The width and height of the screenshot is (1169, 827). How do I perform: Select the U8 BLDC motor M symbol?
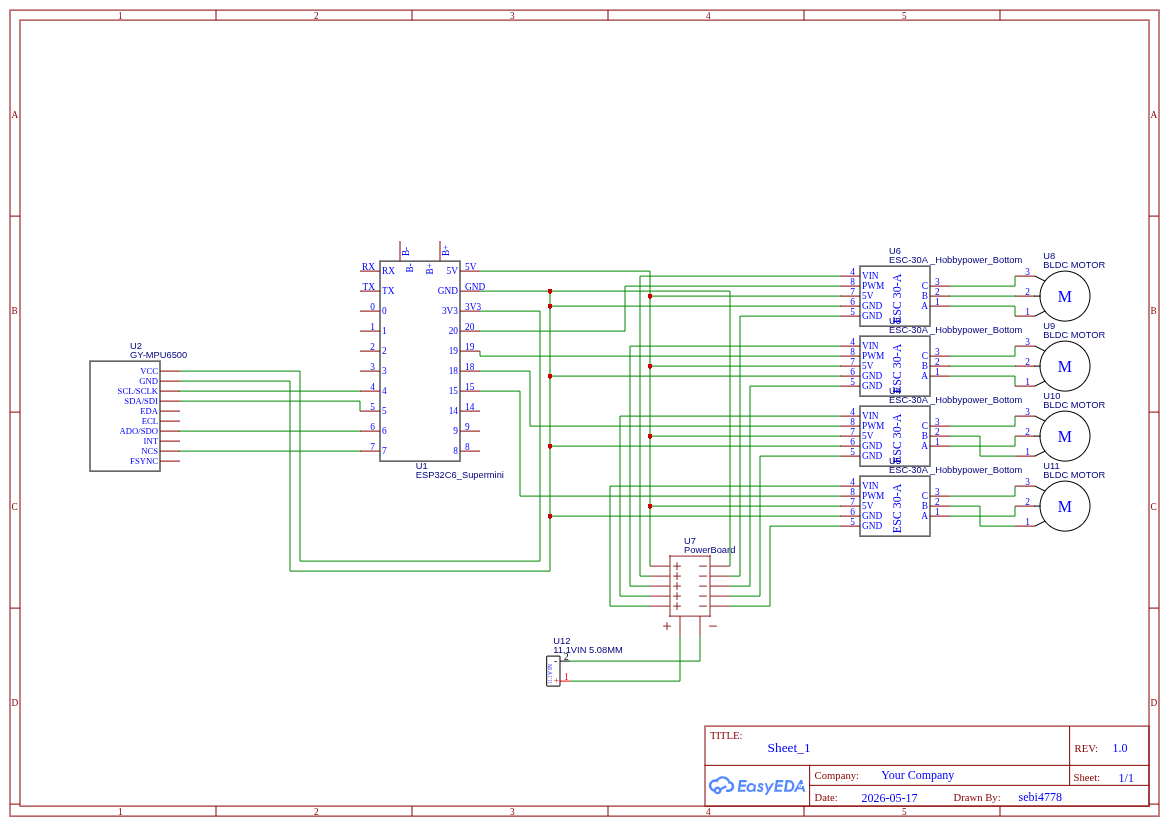tap(1065, 296)
